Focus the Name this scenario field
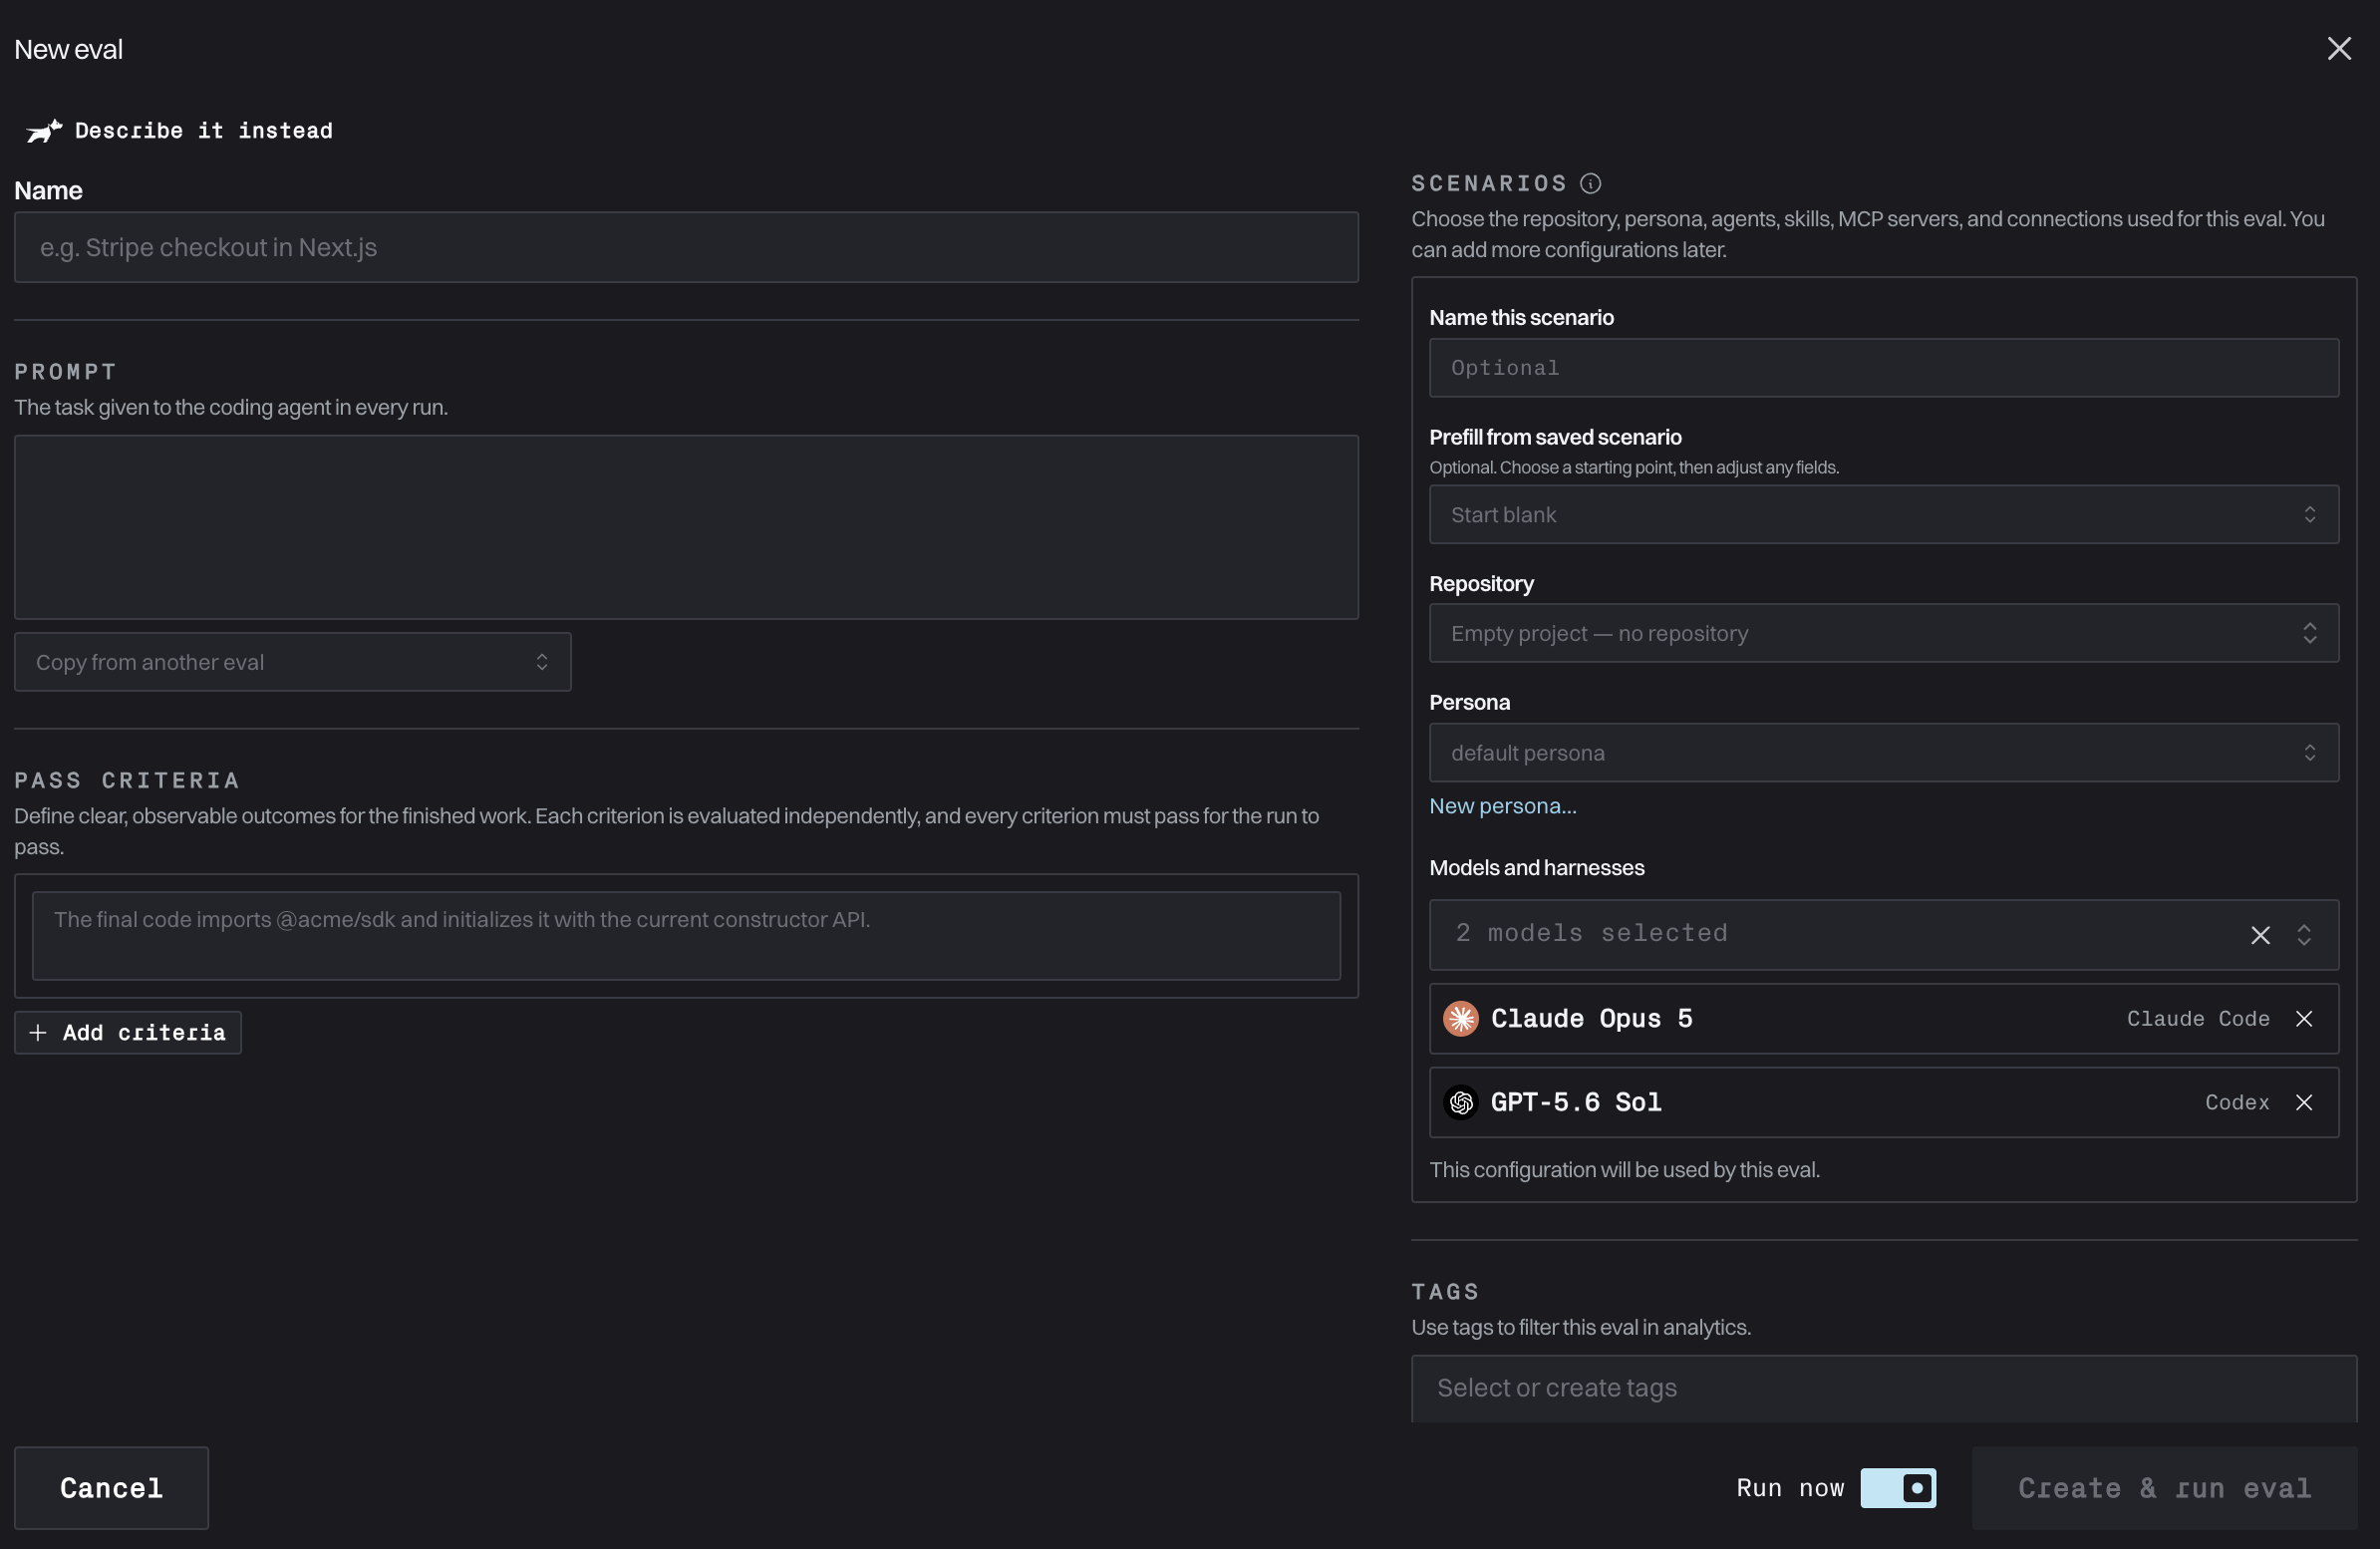2380x1549 pixels. click(1884, 368)
